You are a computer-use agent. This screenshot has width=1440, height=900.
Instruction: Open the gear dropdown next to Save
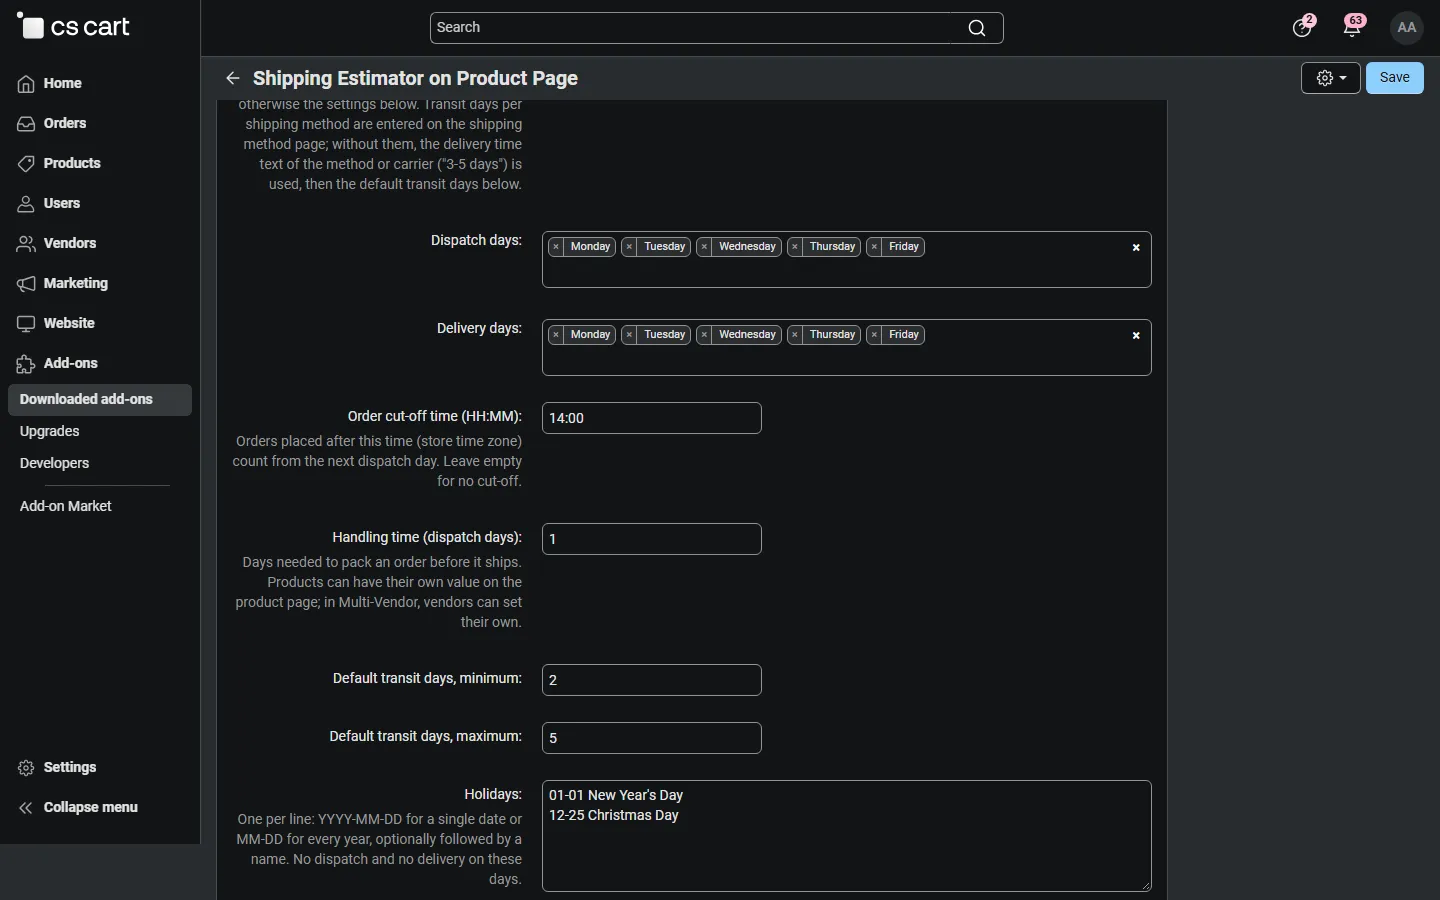point(1331,78)
